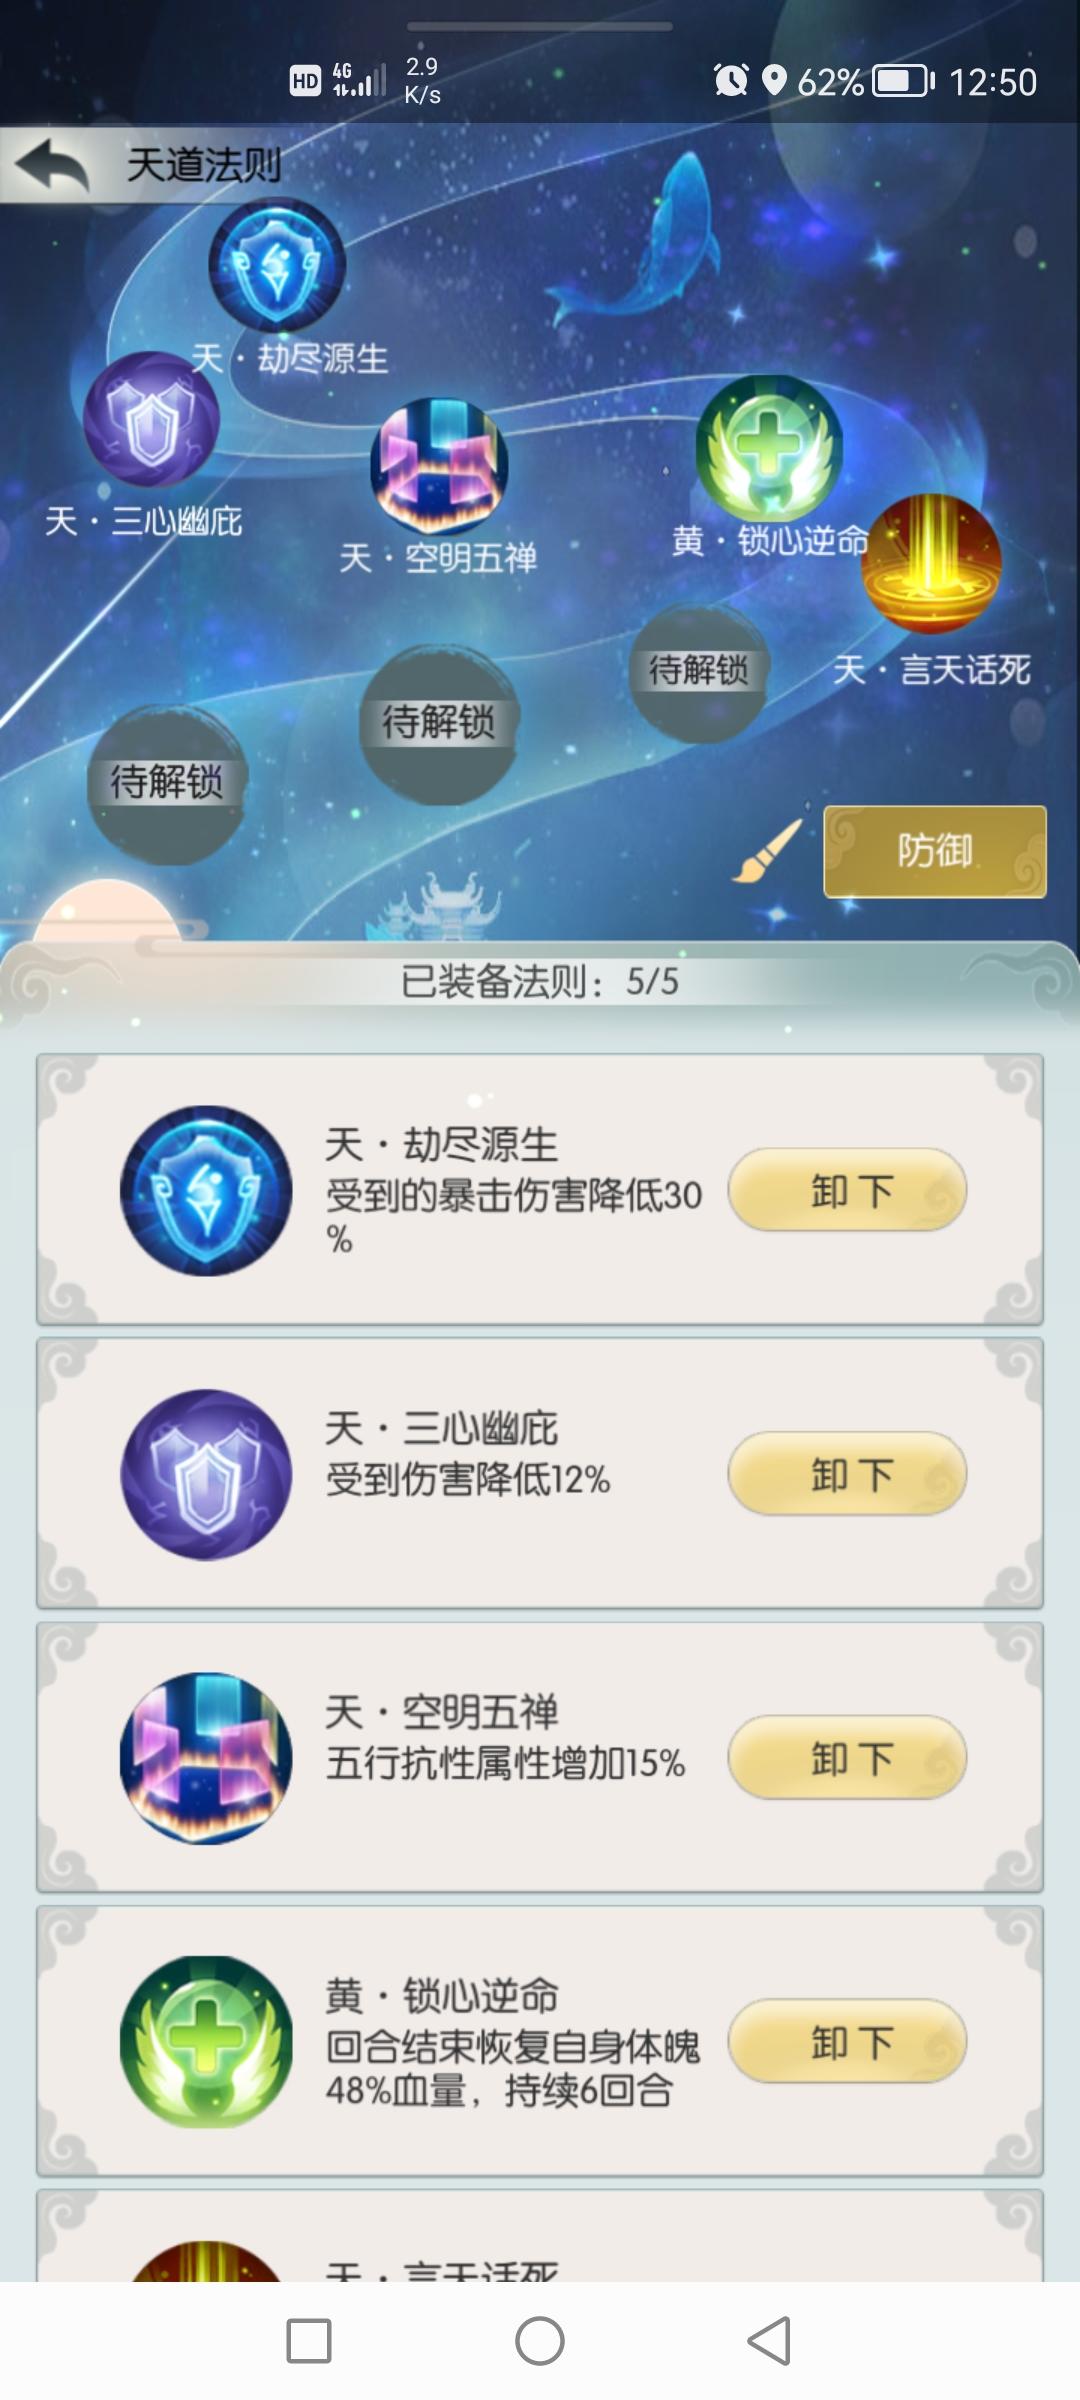Tap the paintbrush icon beside 防御

(767, 851)
